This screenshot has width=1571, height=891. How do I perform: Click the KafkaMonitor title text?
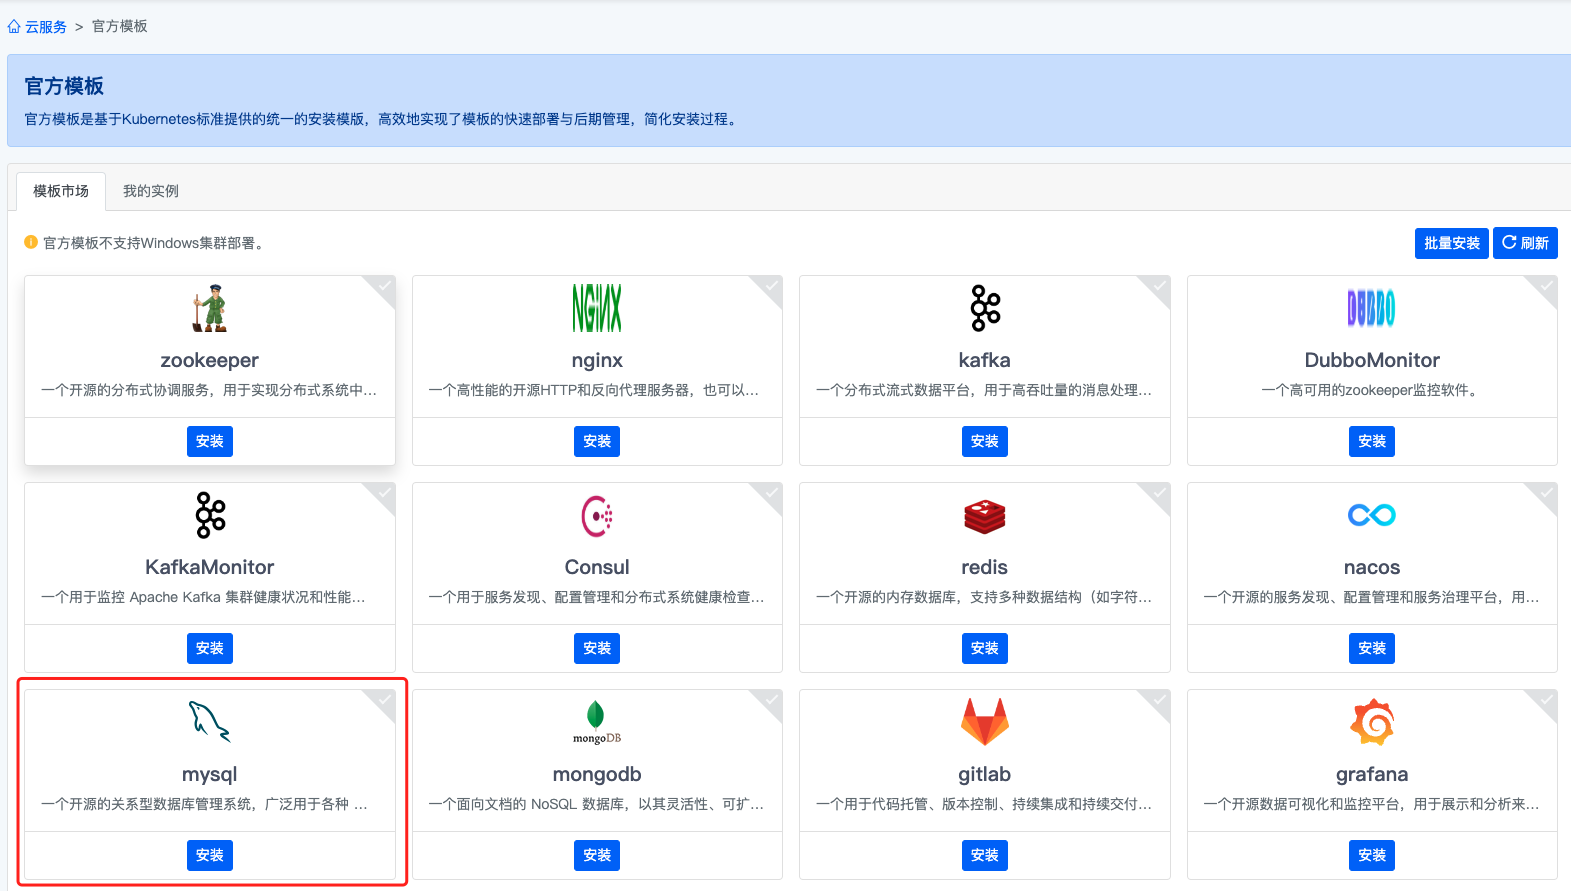click(210, 567)
